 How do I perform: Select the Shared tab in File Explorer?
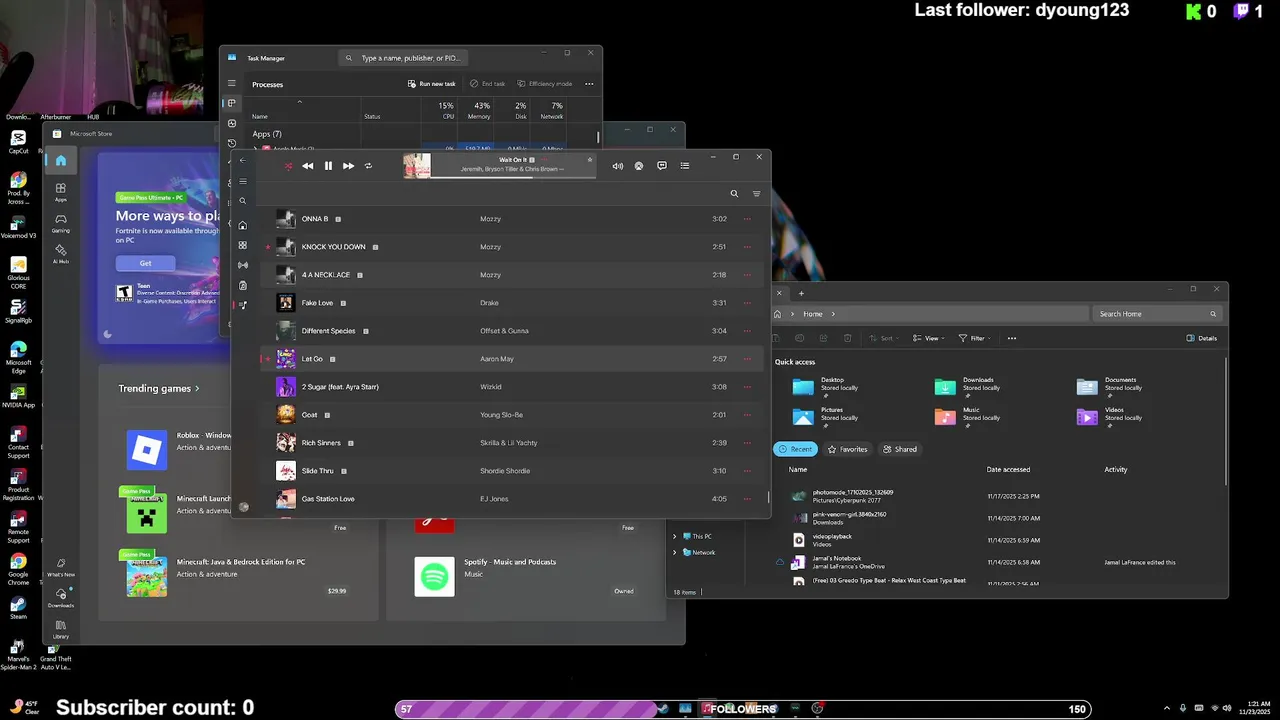point(899,449)
